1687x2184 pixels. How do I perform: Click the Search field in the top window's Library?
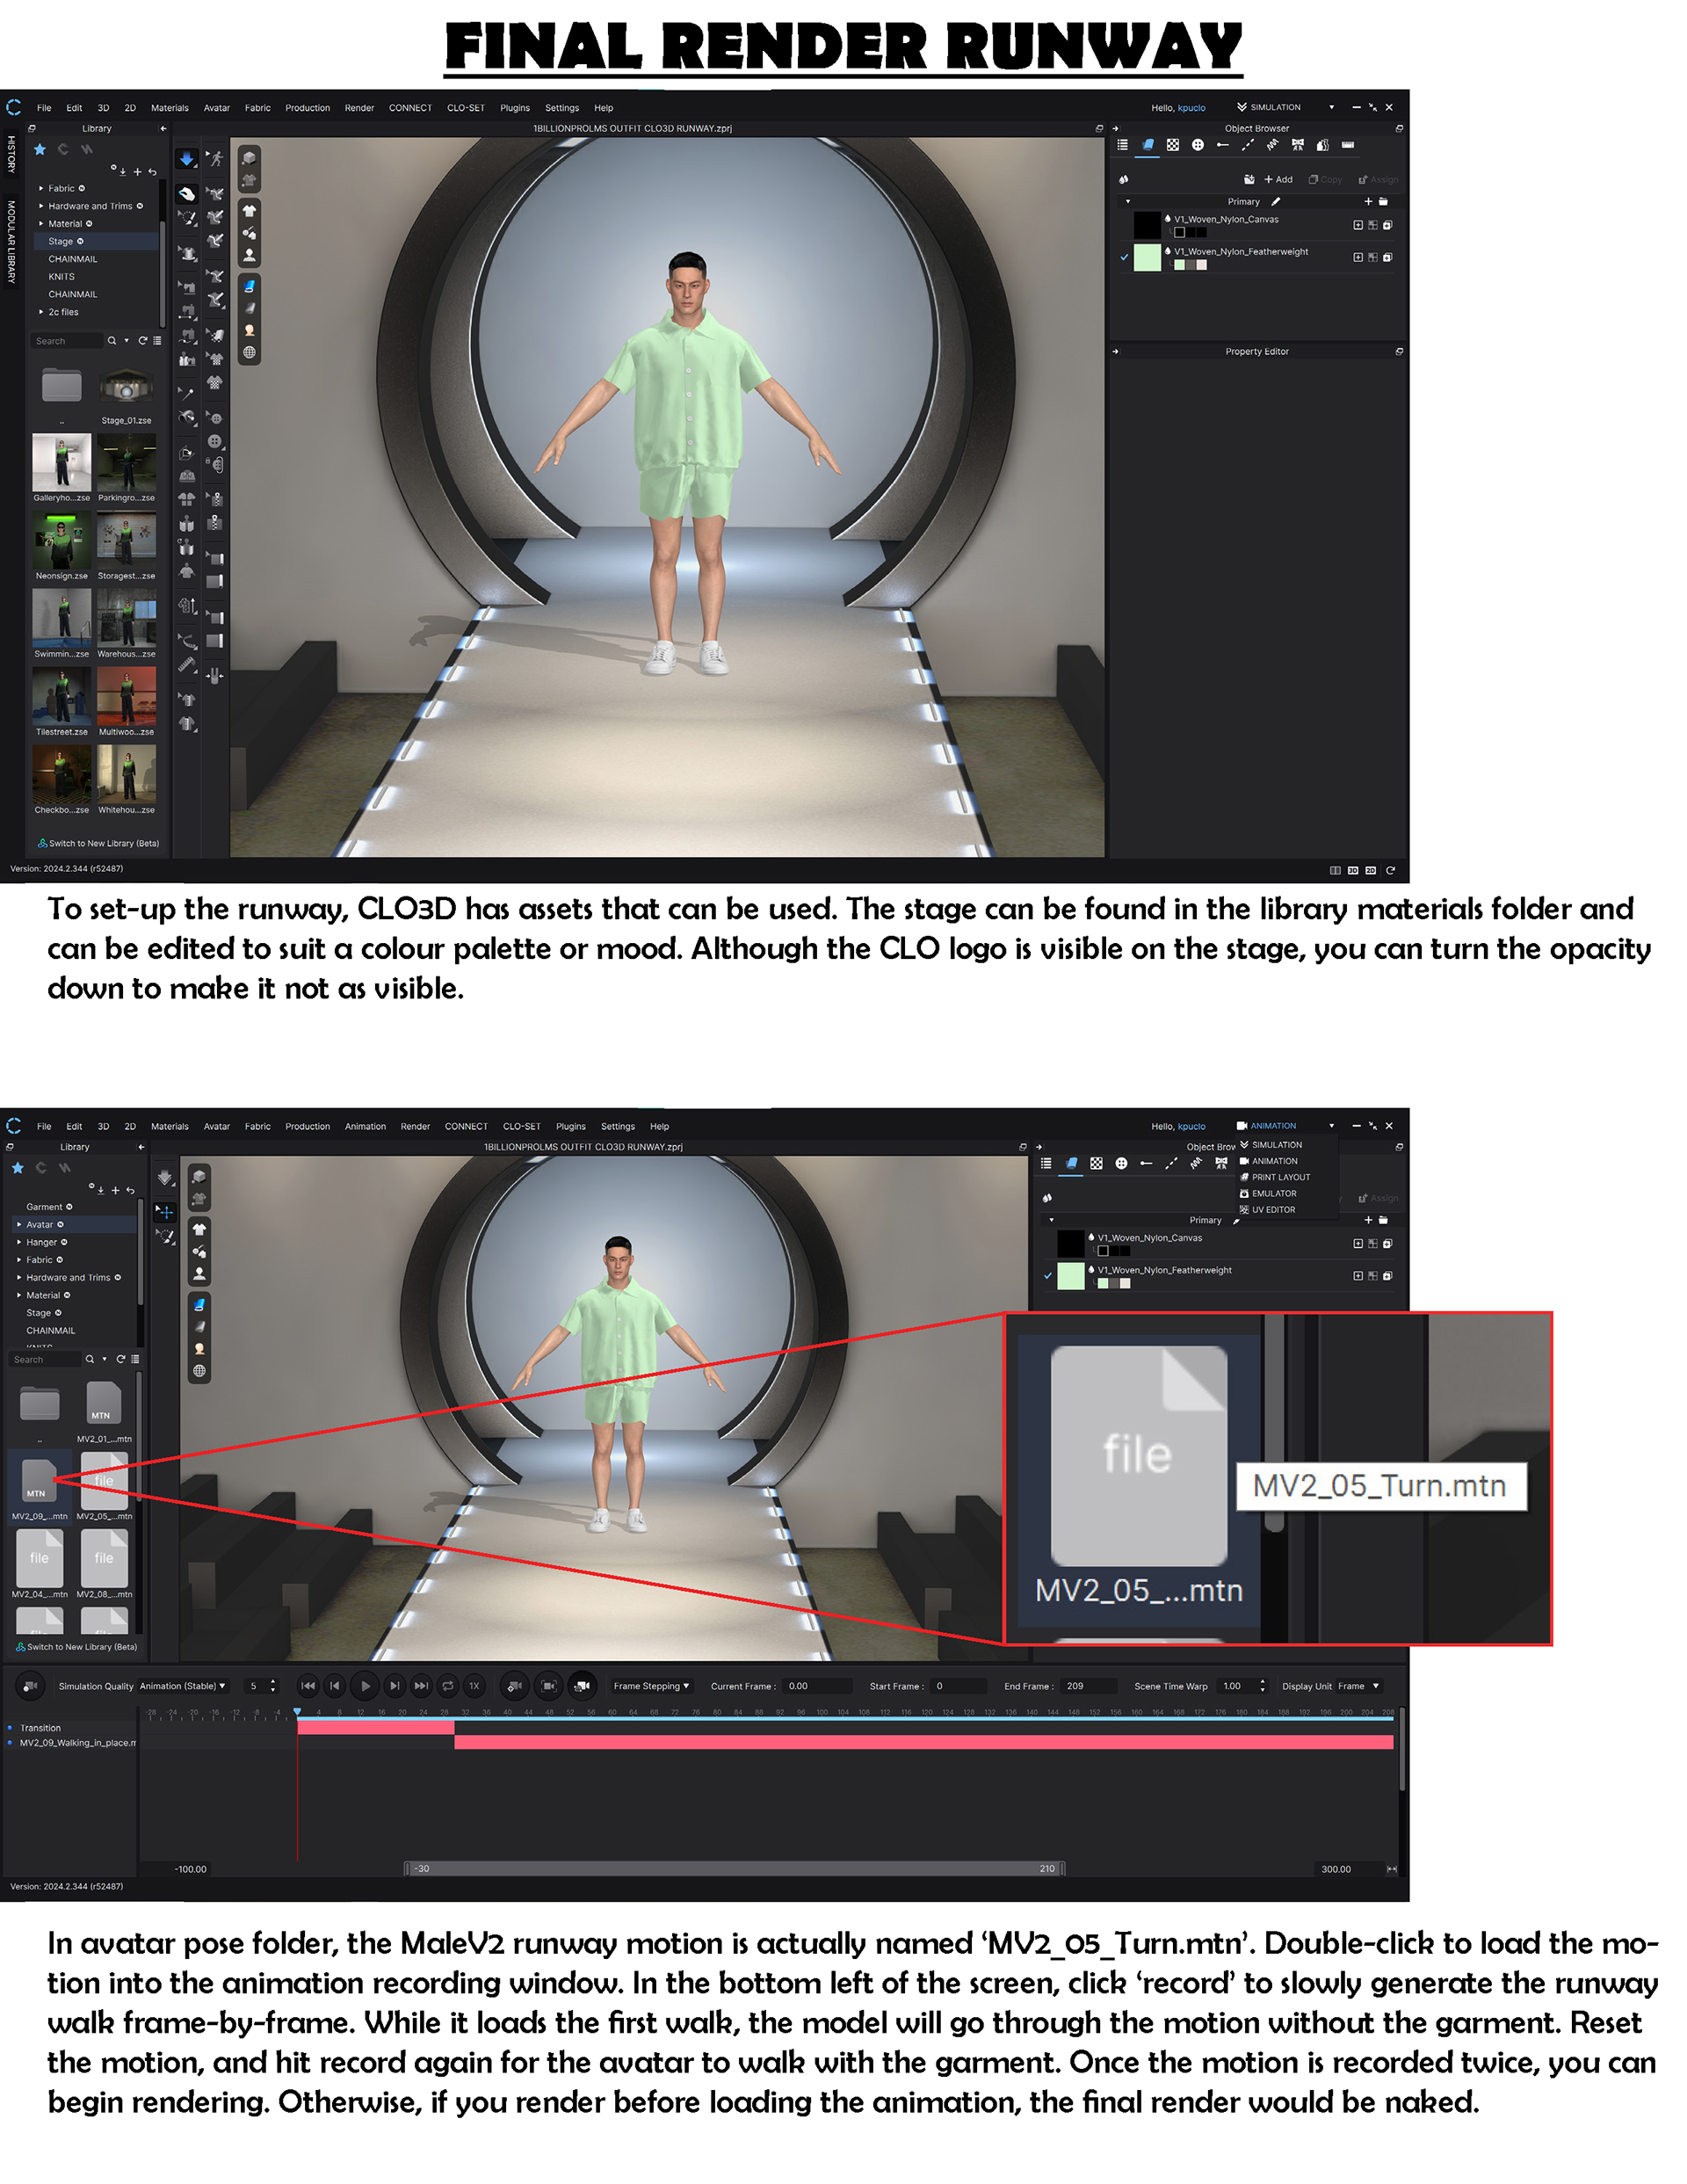[66, 341]
